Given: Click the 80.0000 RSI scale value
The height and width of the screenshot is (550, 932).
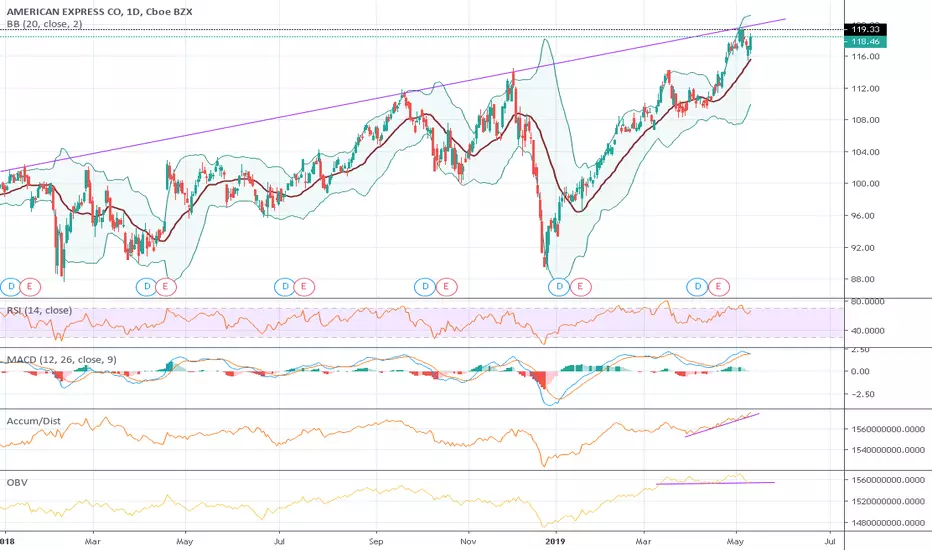Looking at the screenshot, I should (868, 301).
